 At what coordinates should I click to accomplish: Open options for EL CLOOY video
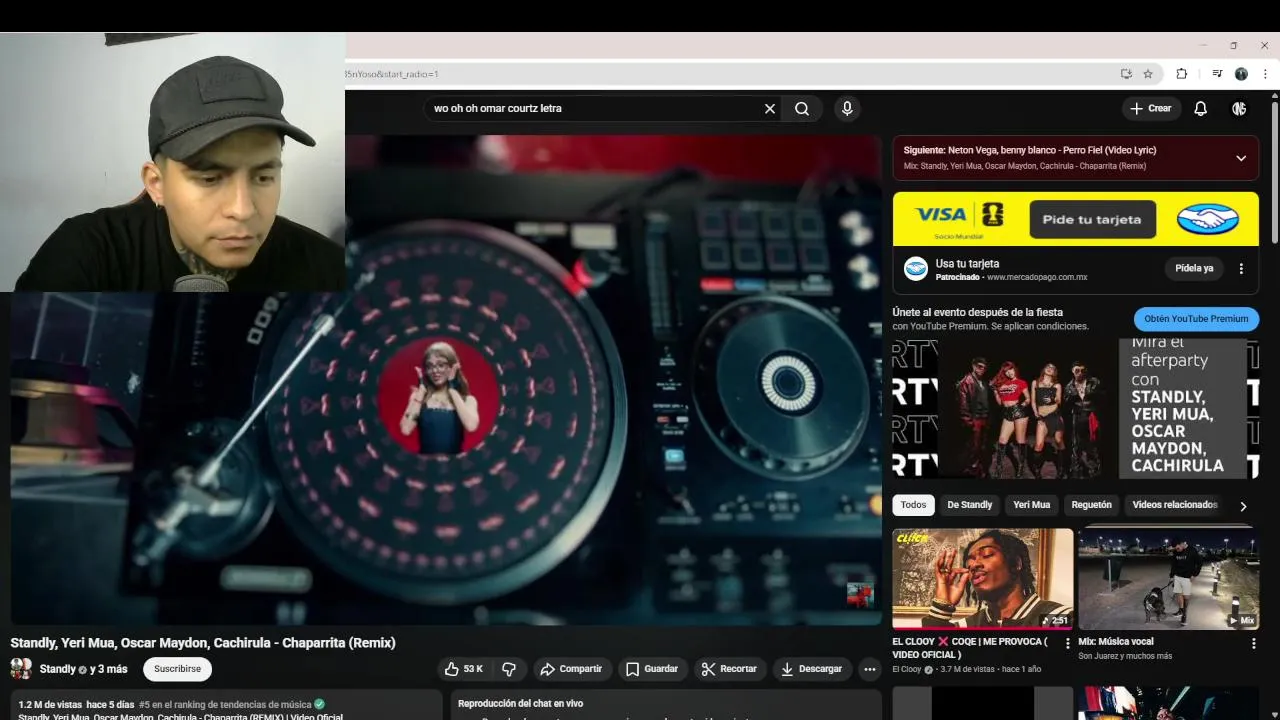(1068, 644)
